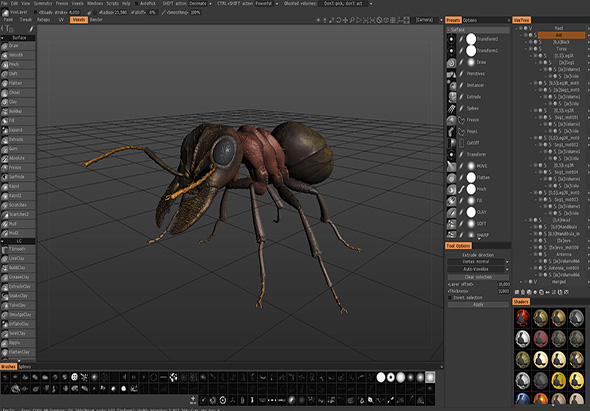Select the Flatten tool in the left panel
The image size is (590, 411).
pos(18,83)
